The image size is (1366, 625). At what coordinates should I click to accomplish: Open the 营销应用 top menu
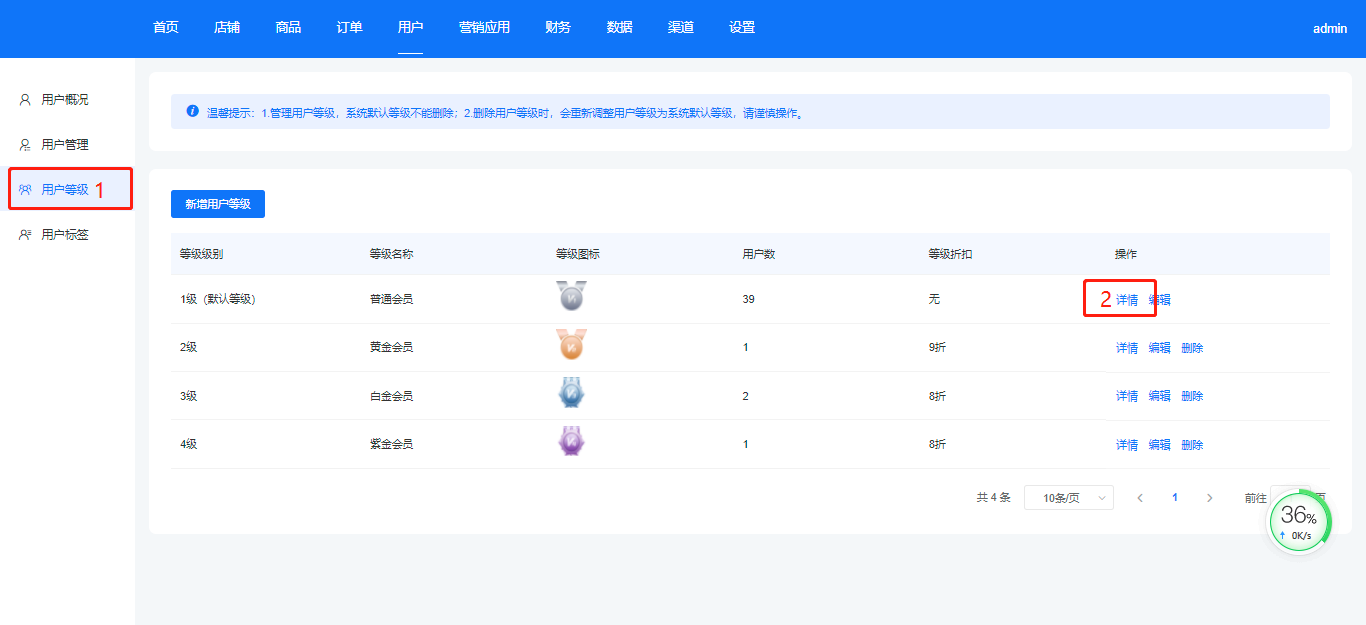484,28
